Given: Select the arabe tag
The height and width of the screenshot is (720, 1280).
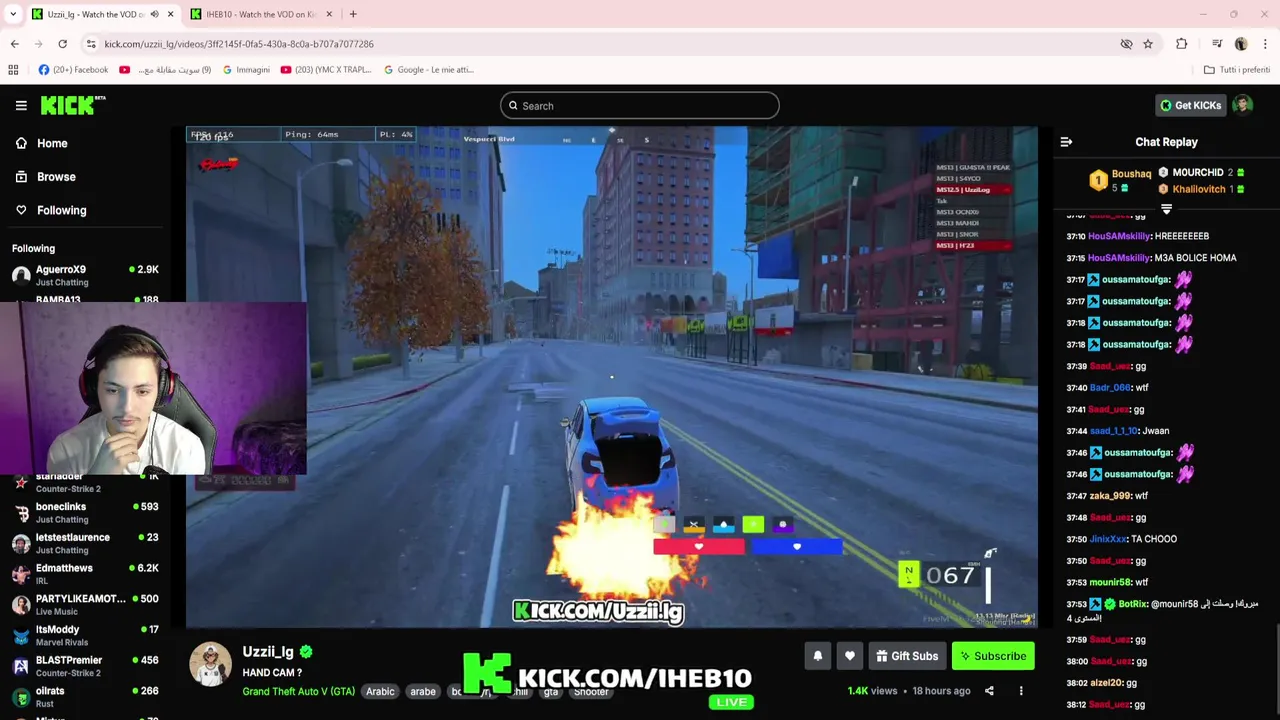Looking at the screenshot, I should pyautogui.click(x=423, y=691).
